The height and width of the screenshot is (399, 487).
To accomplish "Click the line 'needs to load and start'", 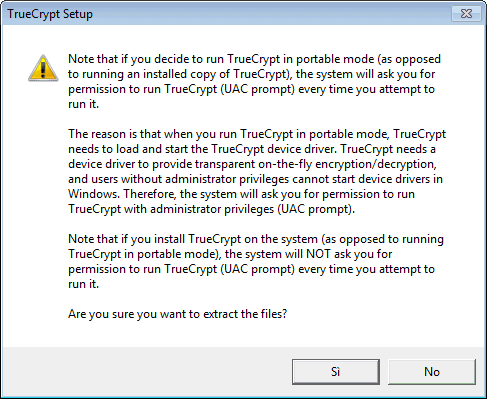I will point(252,149).
